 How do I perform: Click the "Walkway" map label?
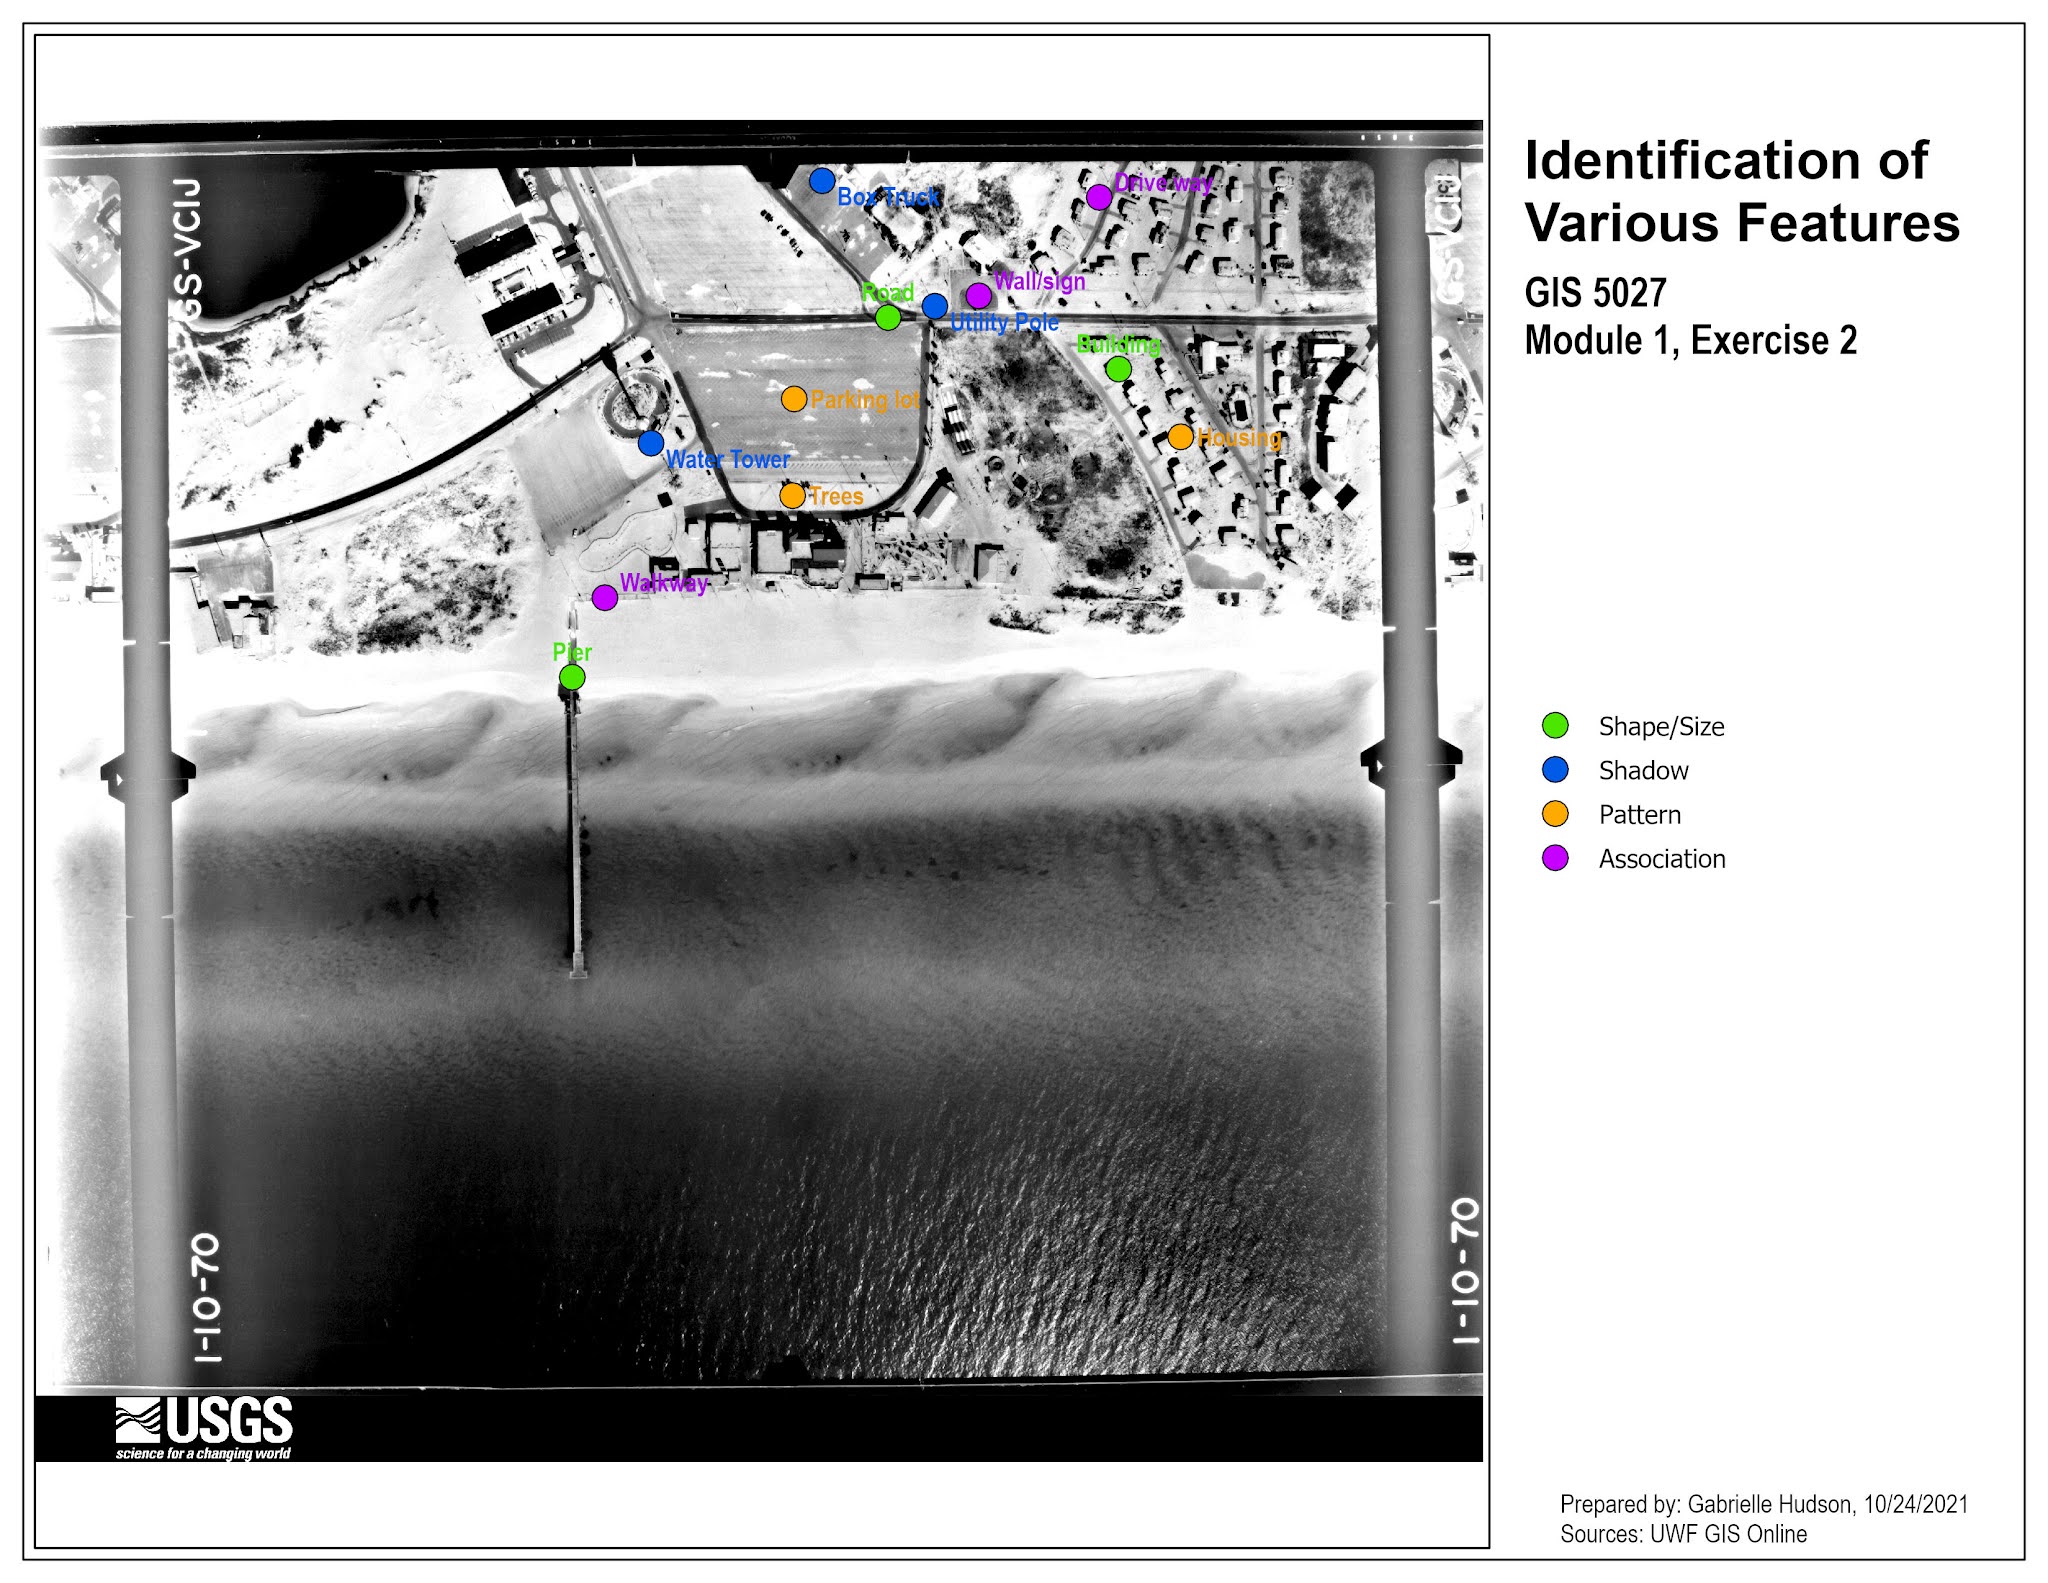pos(664,583)
